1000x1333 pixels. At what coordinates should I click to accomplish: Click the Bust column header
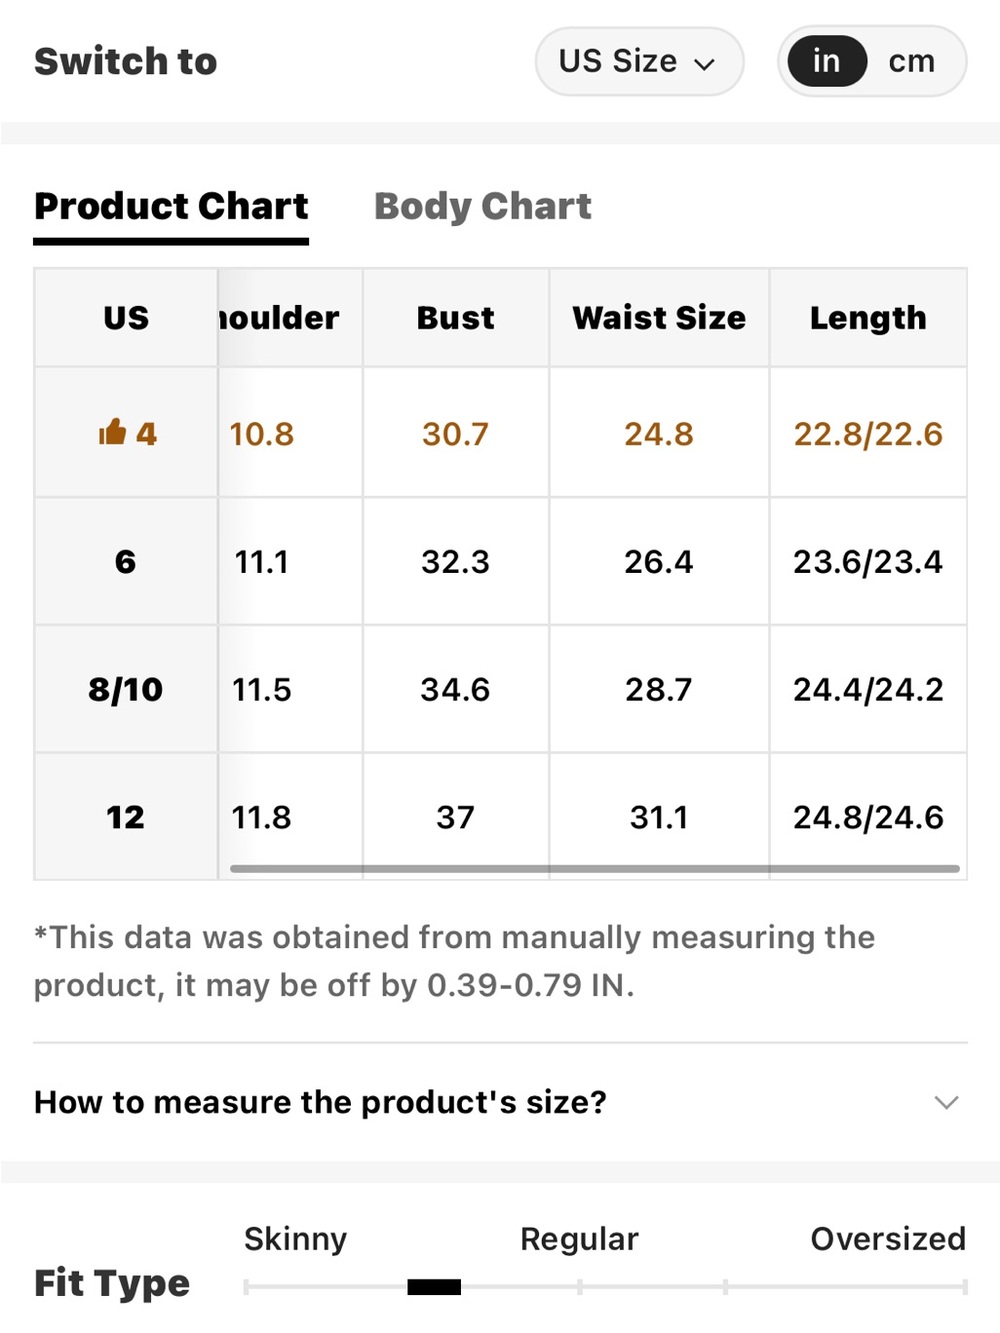[455, 317]
